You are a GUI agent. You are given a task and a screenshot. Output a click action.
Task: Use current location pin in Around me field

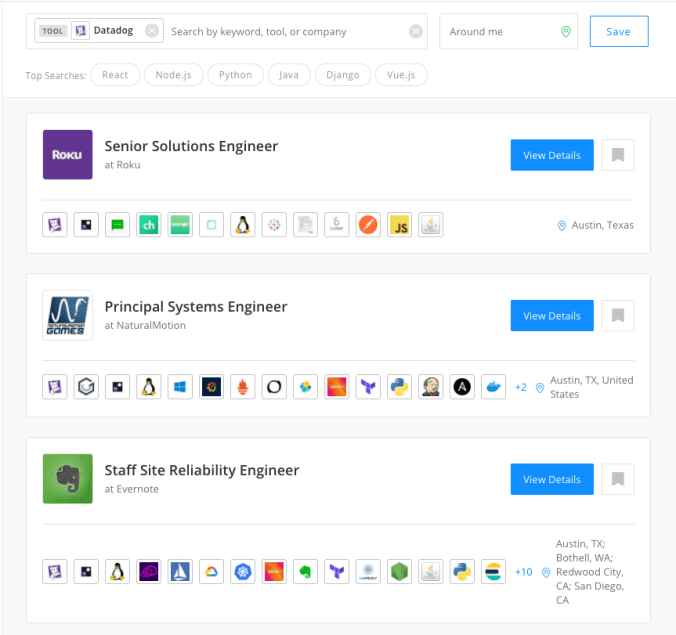coord(566,31)
